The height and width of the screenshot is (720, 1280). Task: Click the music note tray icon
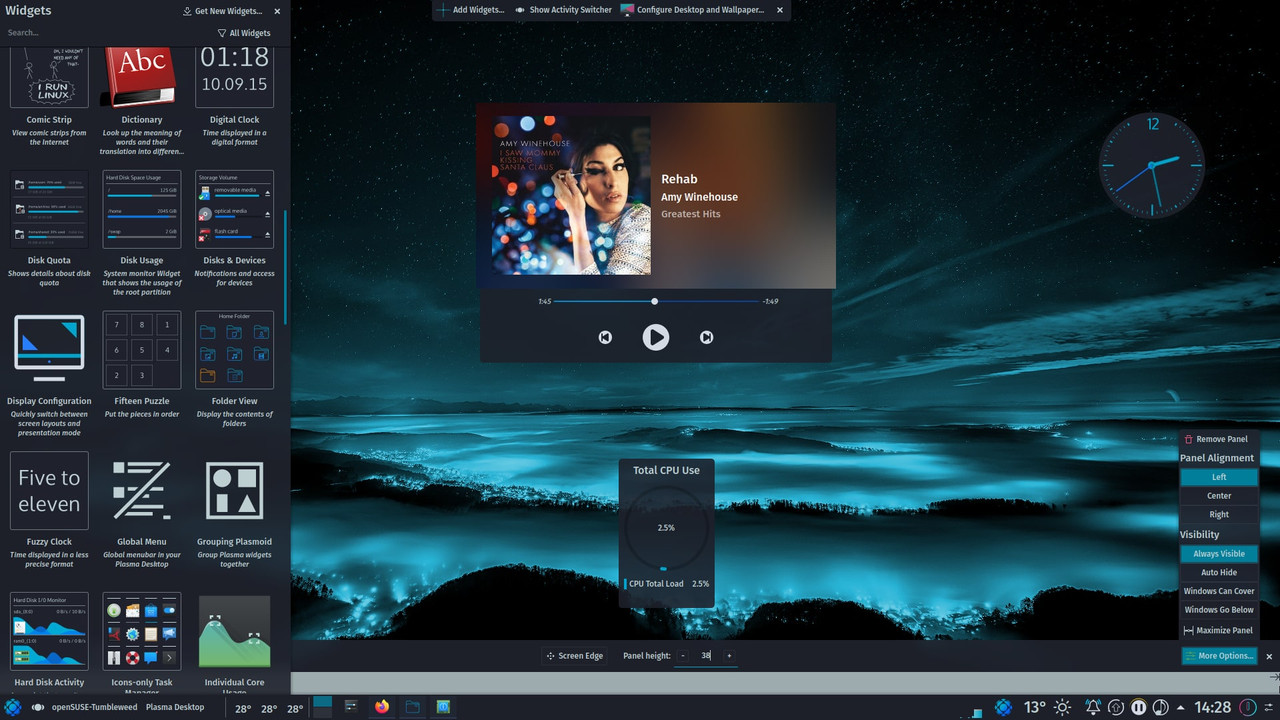click(x=1160, y=707)
